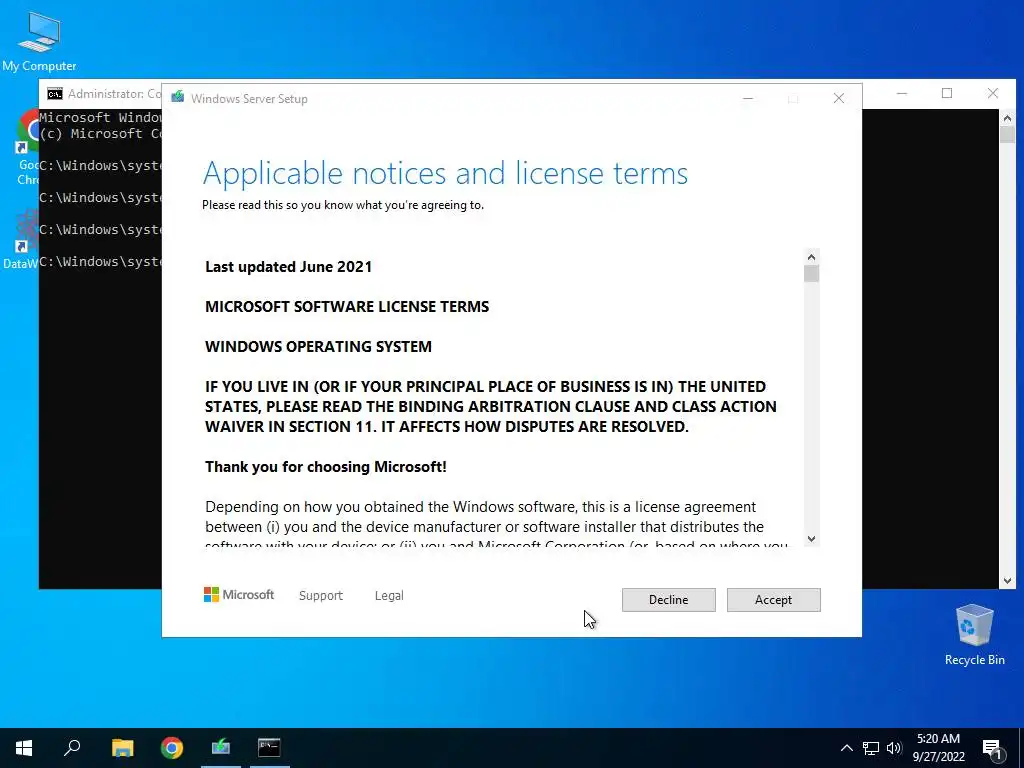Show hidden system tray icons

point(846,748)
